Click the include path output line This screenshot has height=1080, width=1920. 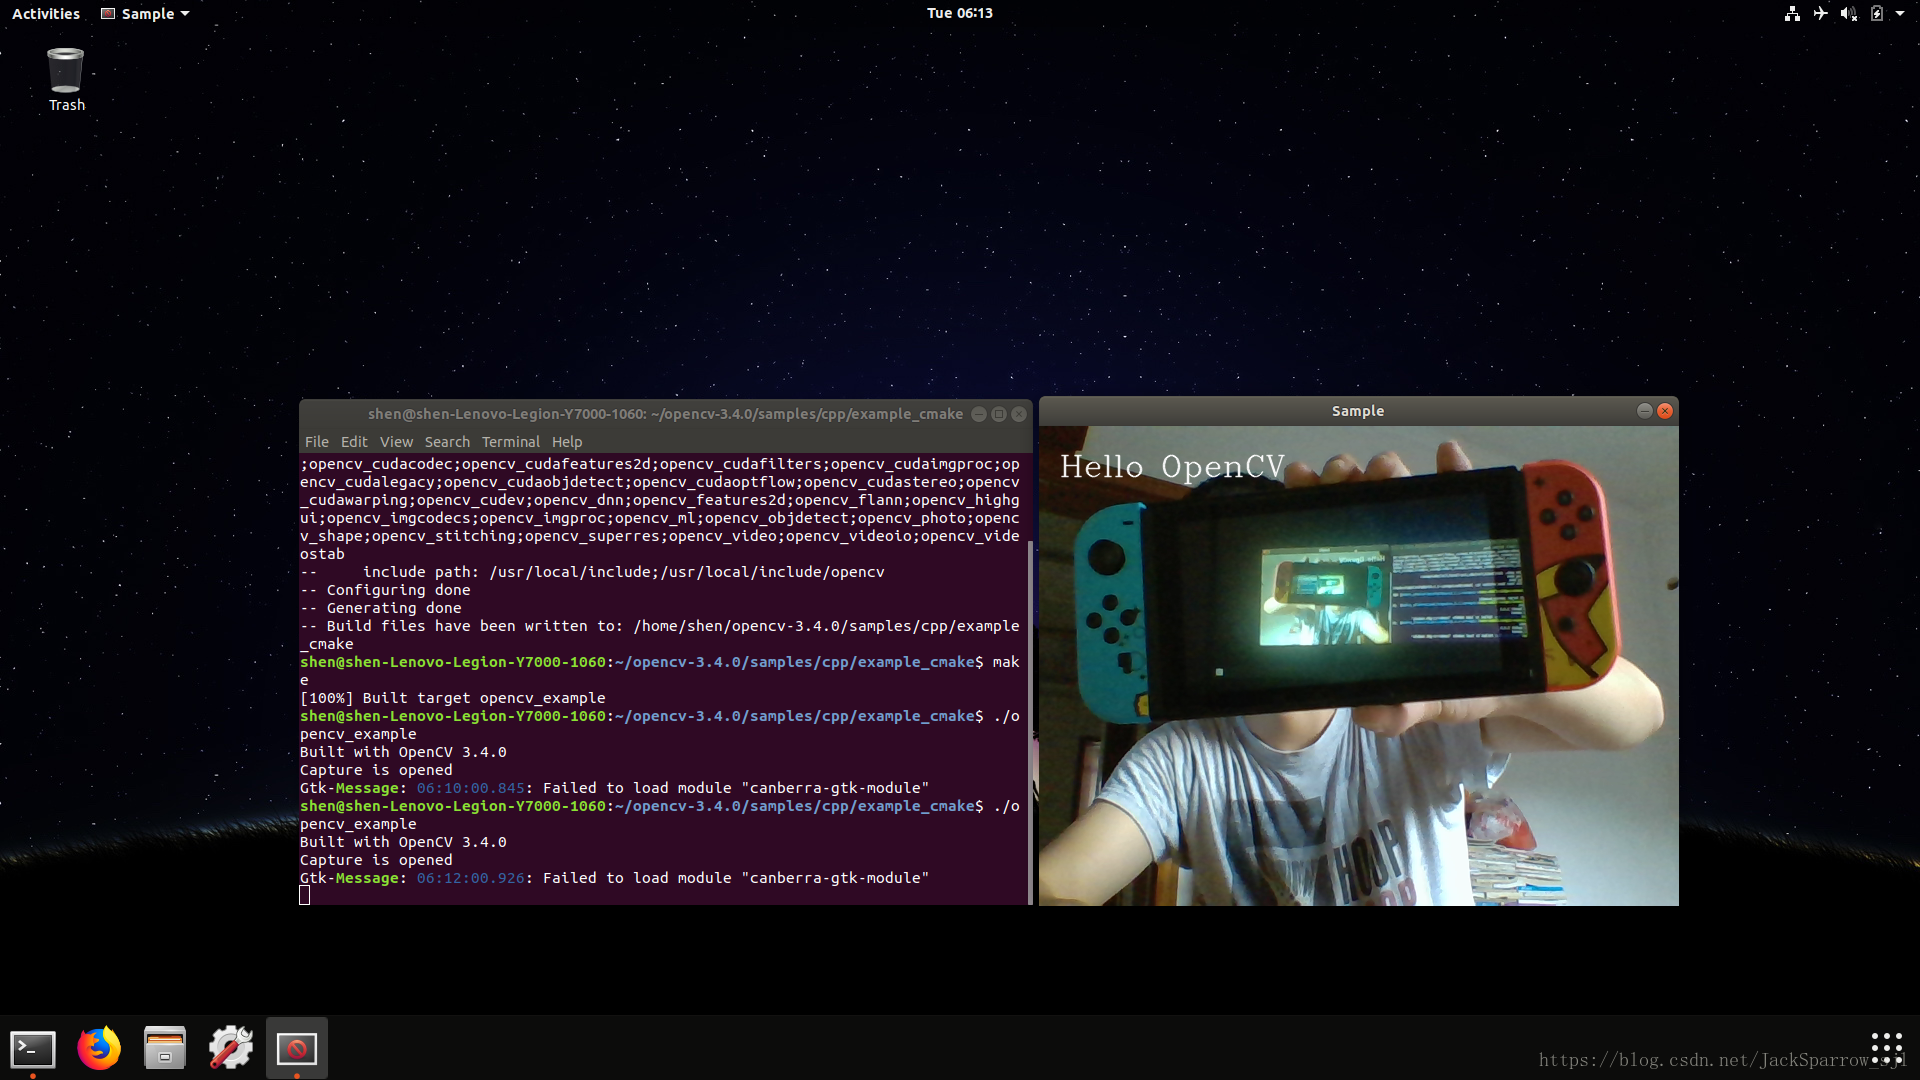pos(592,572)
